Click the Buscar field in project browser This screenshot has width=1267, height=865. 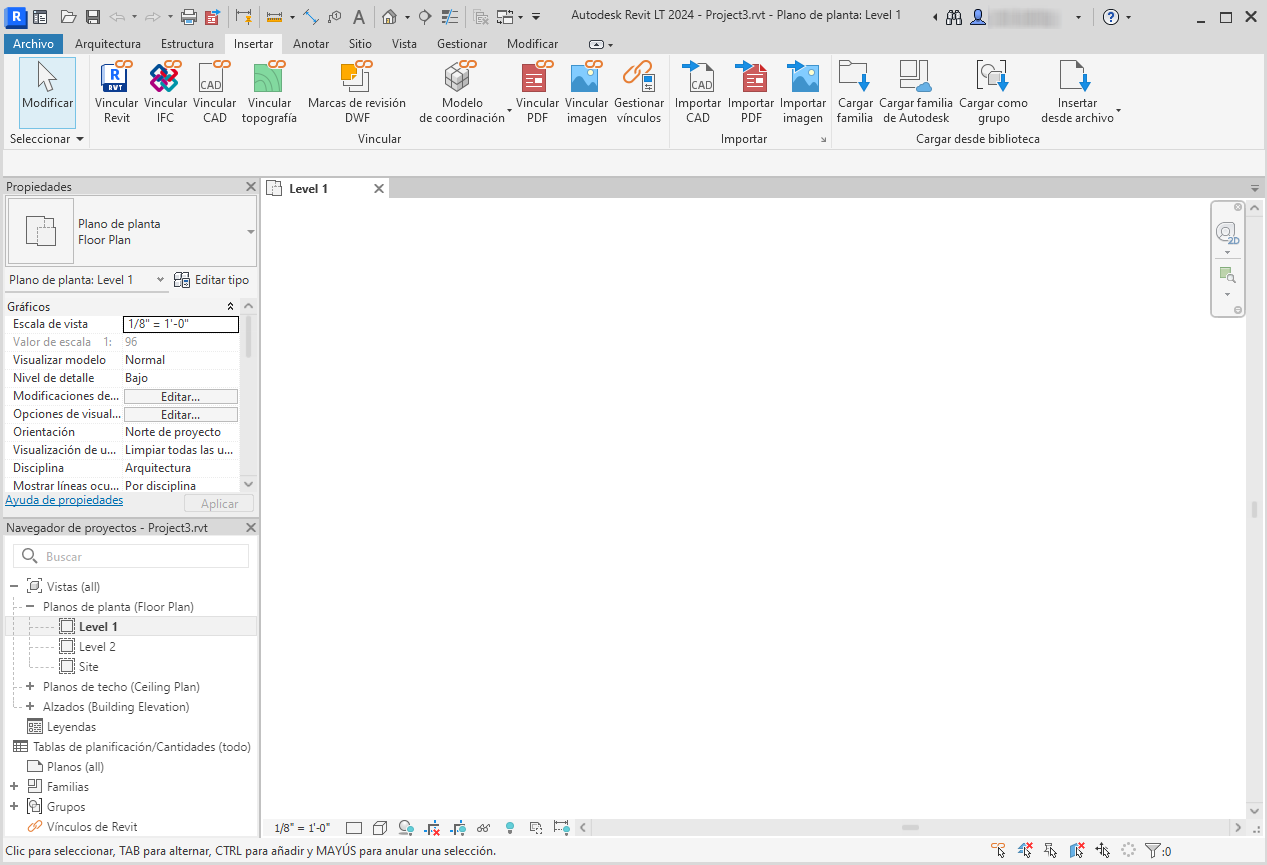(131, 556)
